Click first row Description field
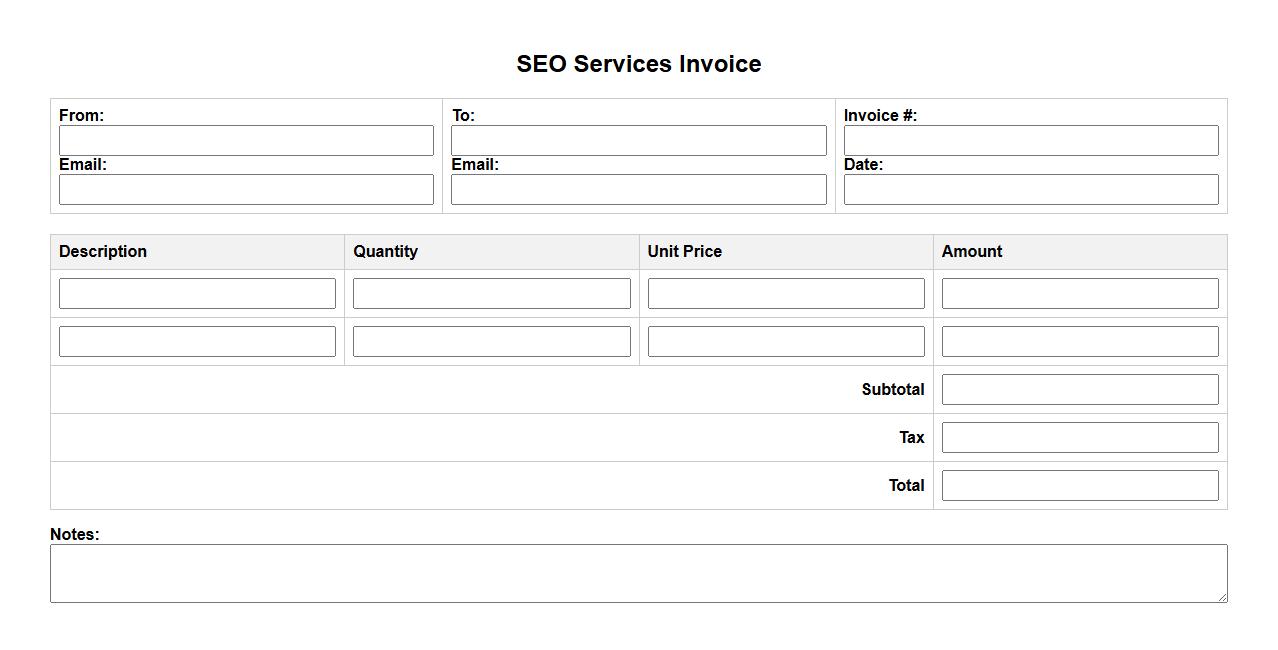The width and height of the screenshot is (1278, 650). [197, 293]
